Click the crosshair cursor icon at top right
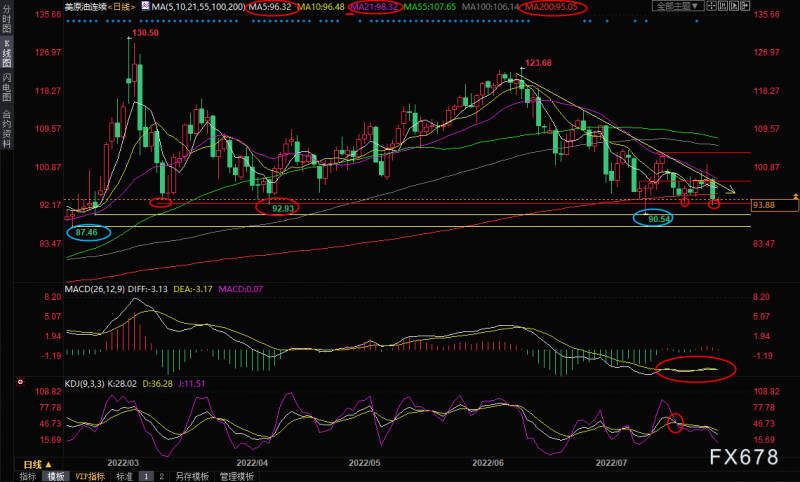Screen dimensions: 800x482 [x=711, y=6]
